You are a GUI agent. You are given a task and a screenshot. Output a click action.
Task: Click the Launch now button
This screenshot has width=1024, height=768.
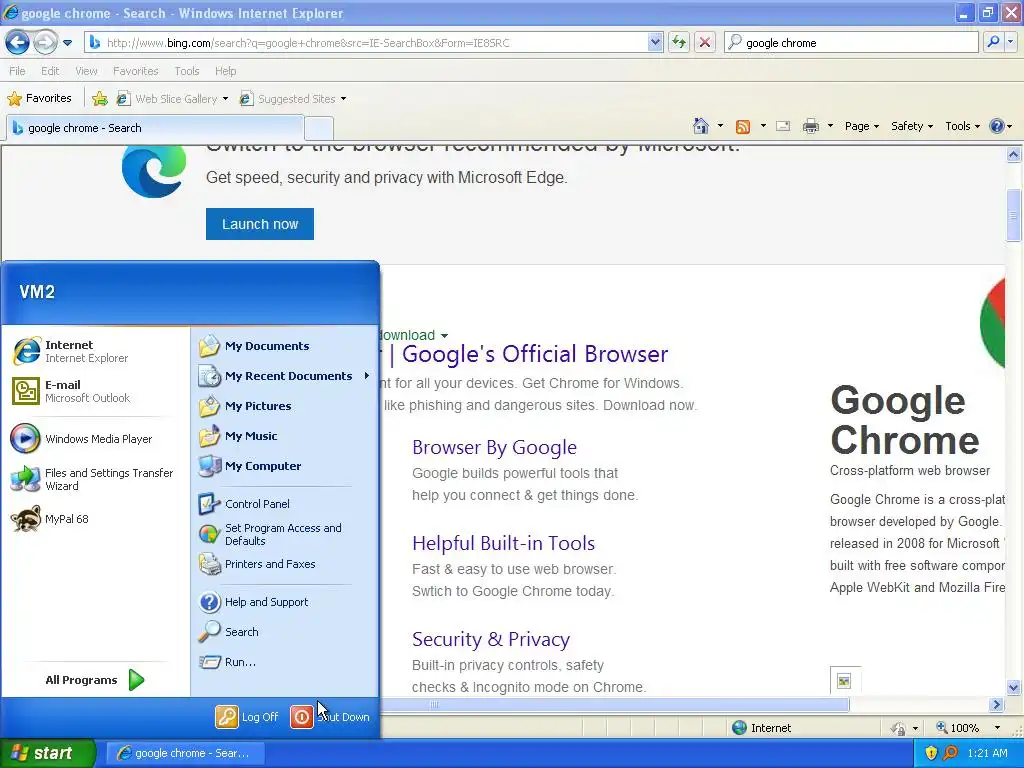coord(260,224)
